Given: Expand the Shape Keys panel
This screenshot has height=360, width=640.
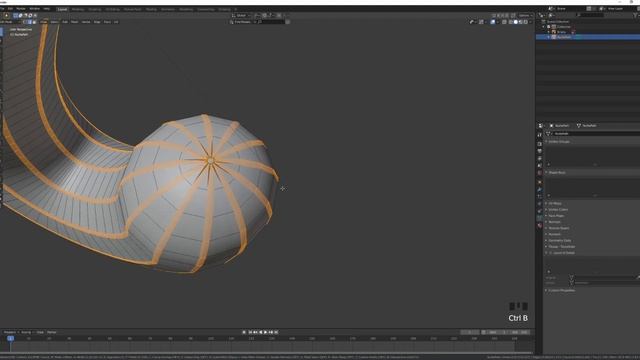Looking at the screenshot, I should 557,173.
